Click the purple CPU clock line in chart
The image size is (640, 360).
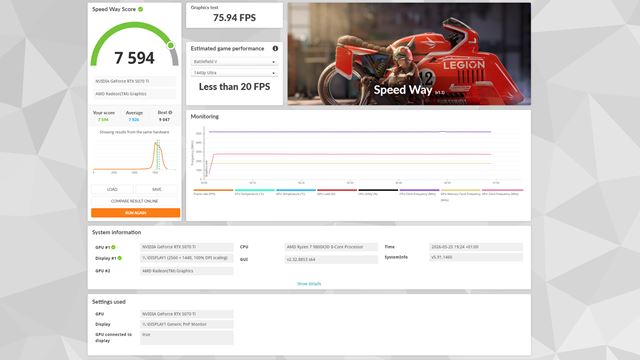(x=350, y=132)
